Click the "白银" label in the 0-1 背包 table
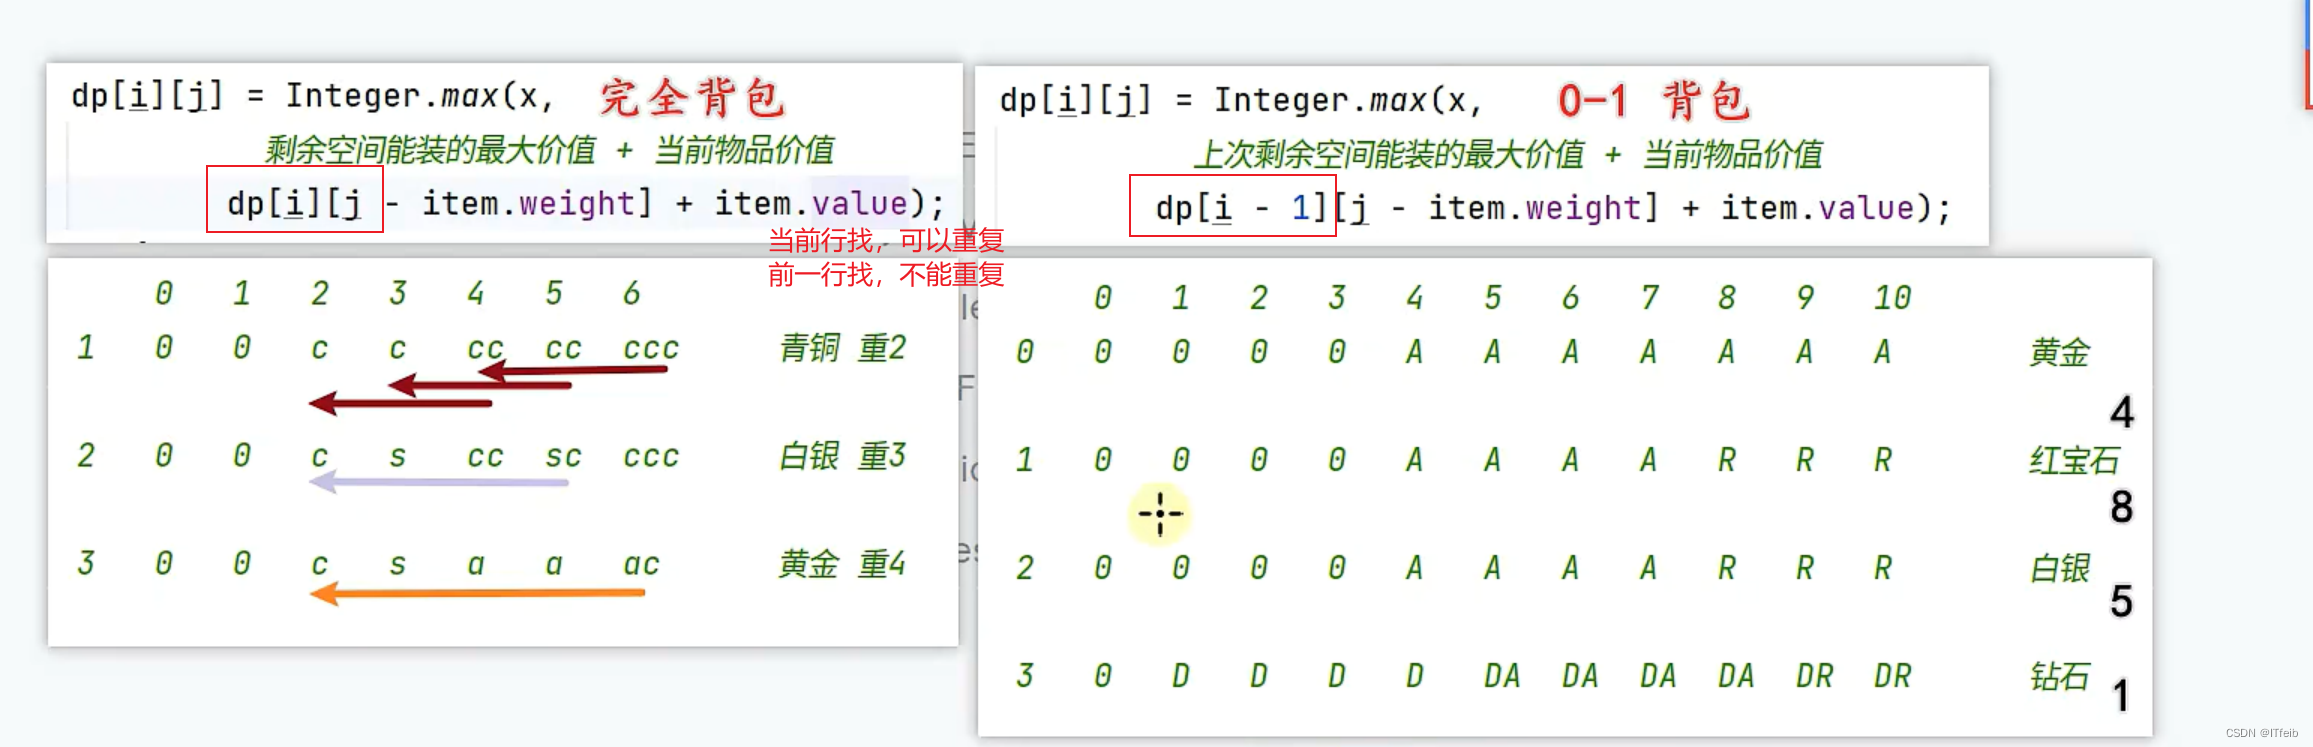The height and width of the screenshot is (747, 2313). point(2059,568)
